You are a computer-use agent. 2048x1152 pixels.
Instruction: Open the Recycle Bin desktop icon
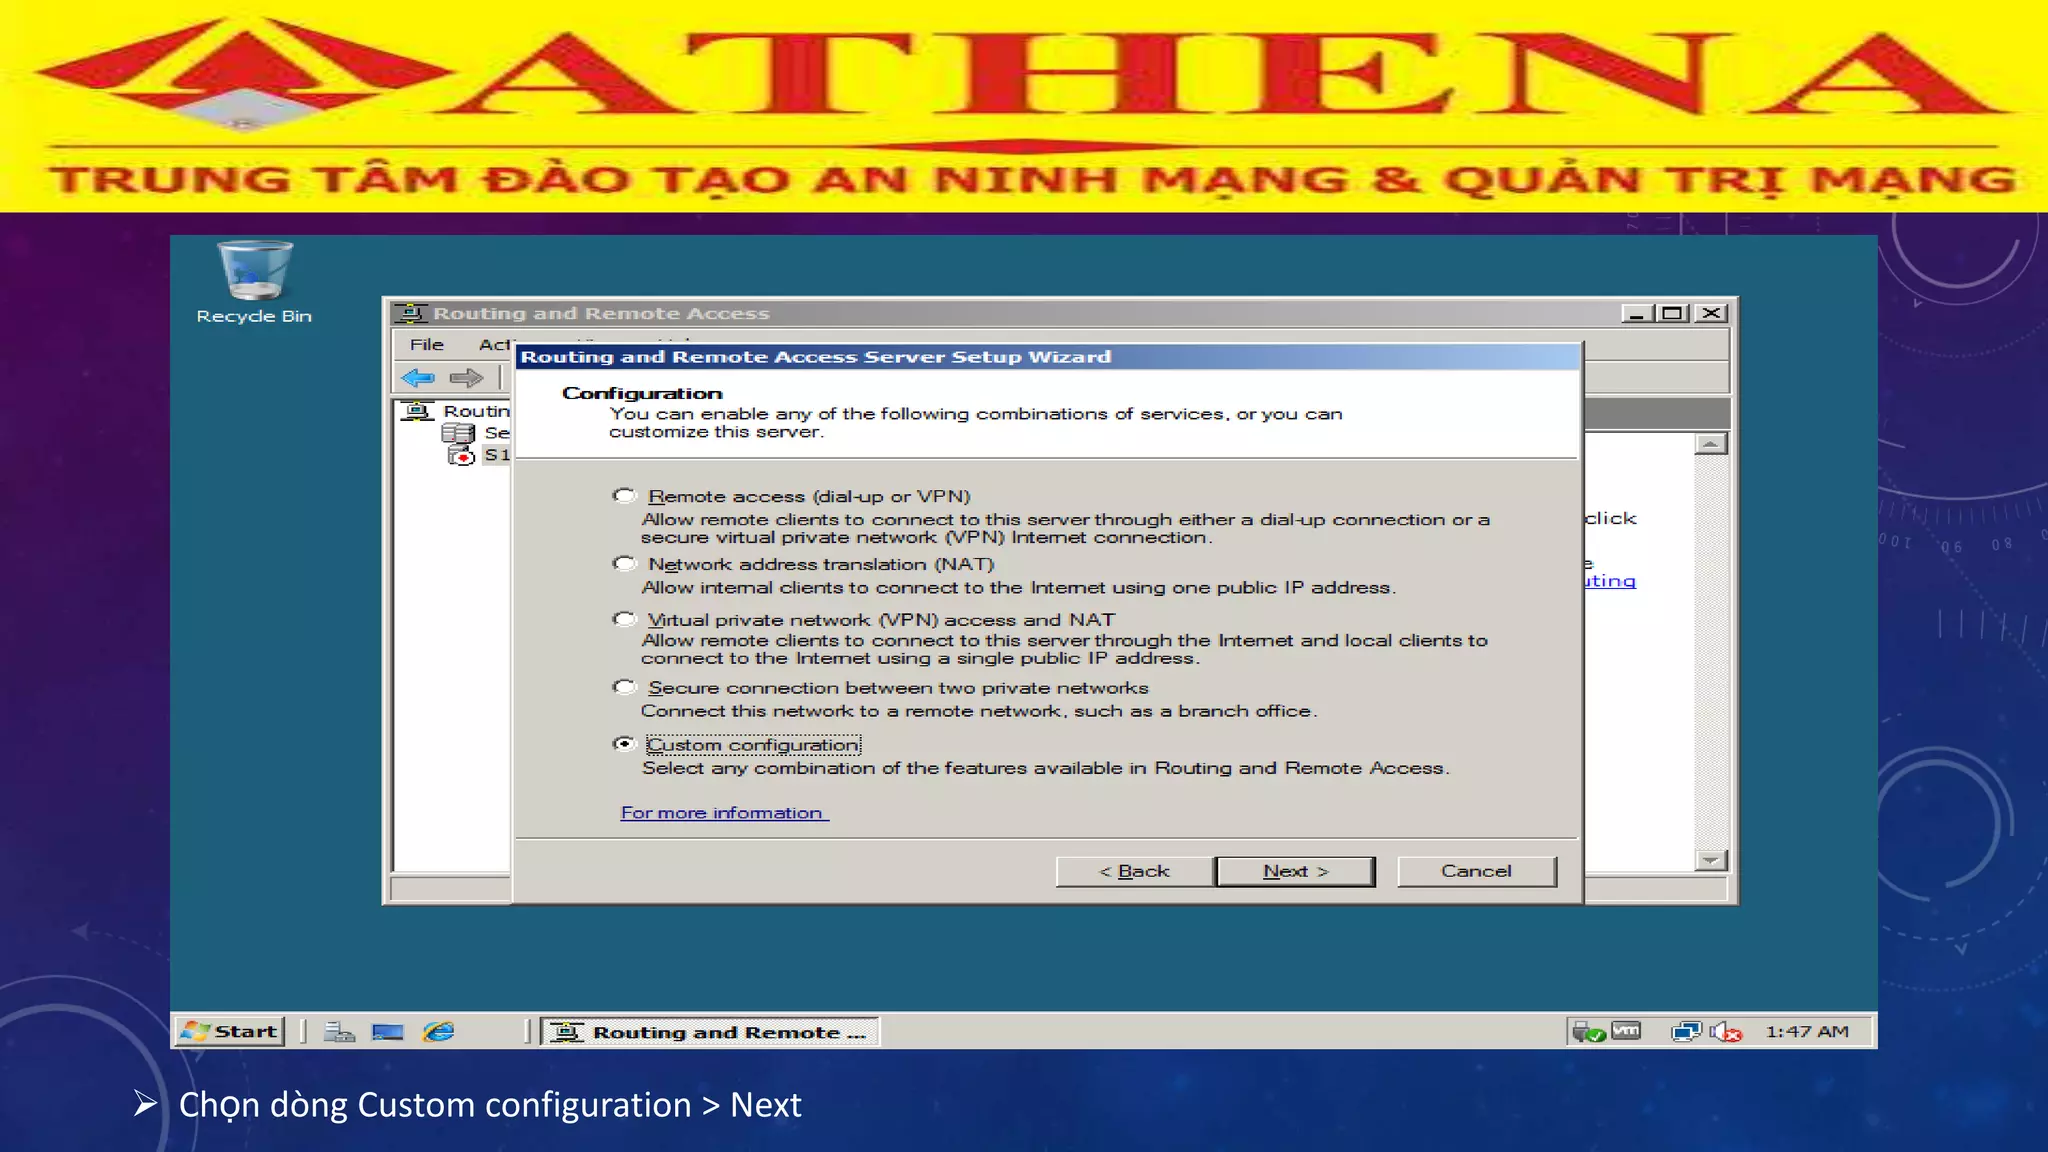[254, 283]
